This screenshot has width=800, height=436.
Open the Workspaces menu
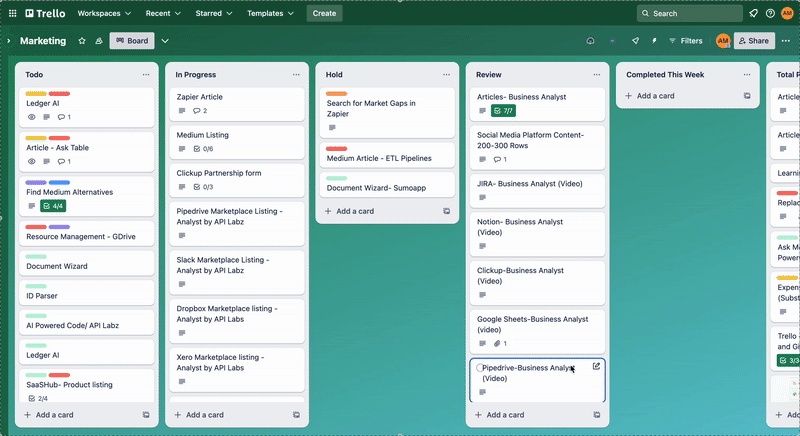point(104,13)
